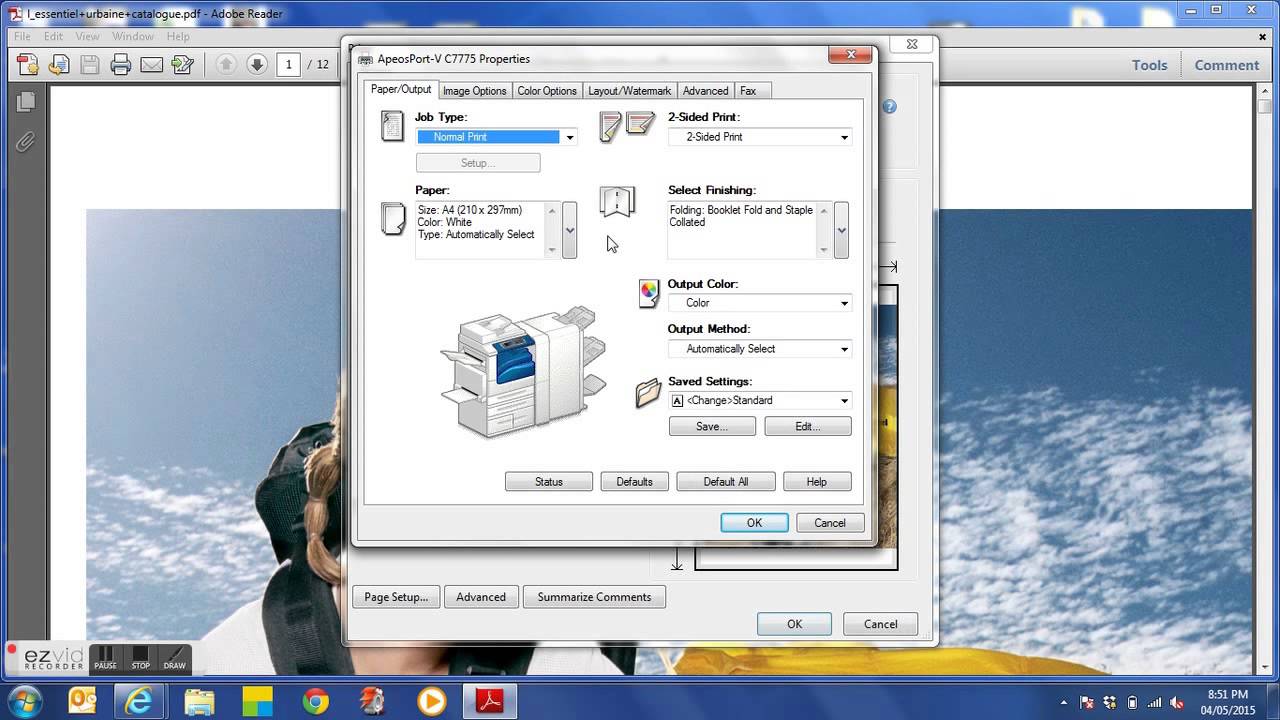
Task: Click the blue help question mark icon
Action: click(x=889, y=106)
